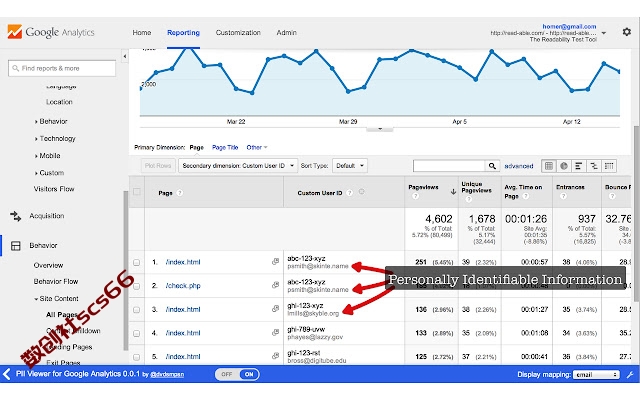640x400 pixels.
Task: Switch to pivot view icon
Action: (x=609, y=166)
